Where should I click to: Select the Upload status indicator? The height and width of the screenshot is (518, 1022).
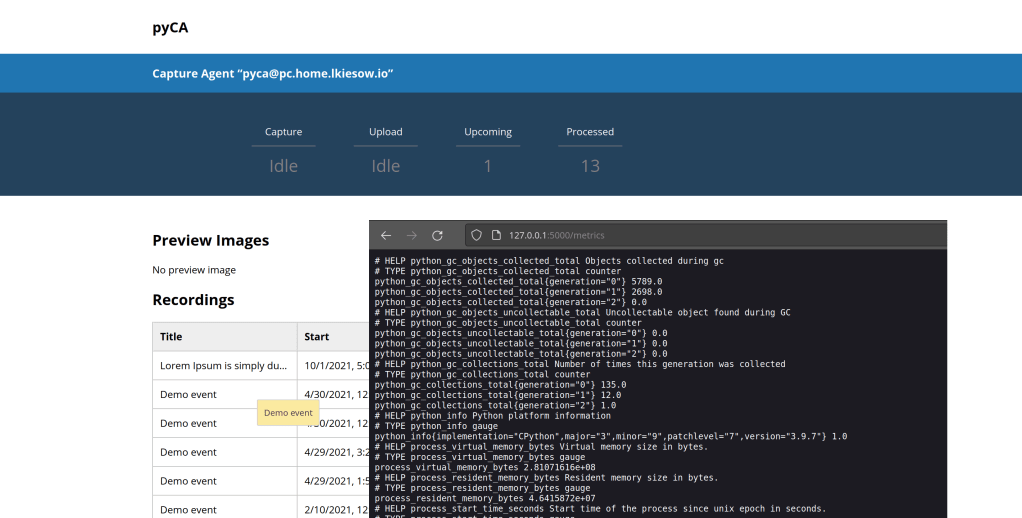pyautogui.click(x=385, y=165)
